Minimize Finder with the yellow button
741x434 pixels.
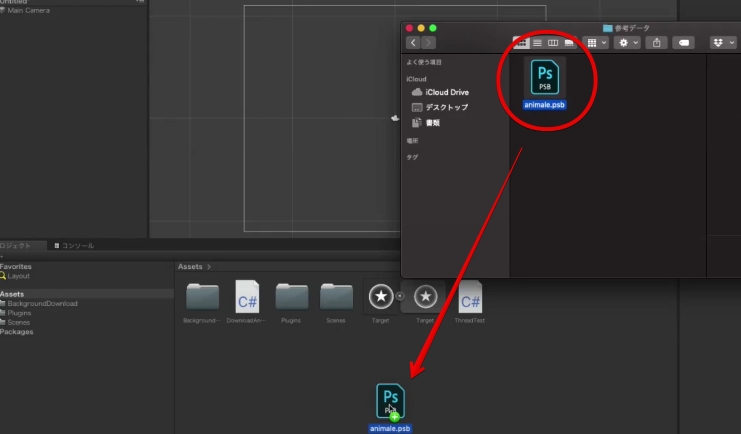[x=421, y=28]
